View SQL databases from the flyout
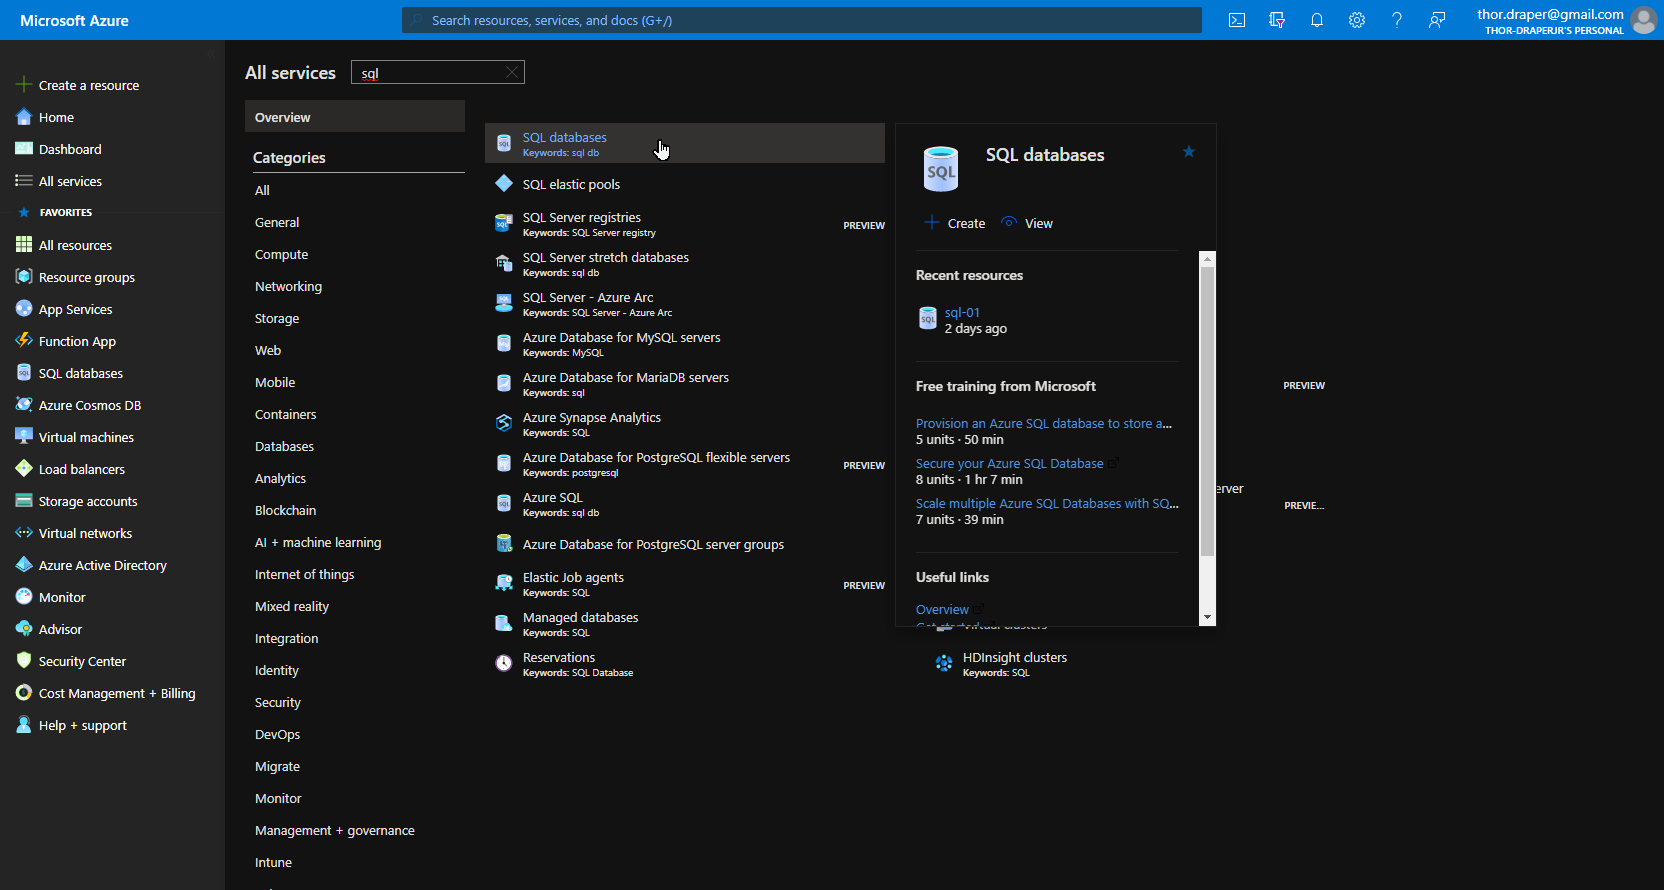Viewport: 1664px width, 890px height. pyautogui.click(x=1027, y=223)
